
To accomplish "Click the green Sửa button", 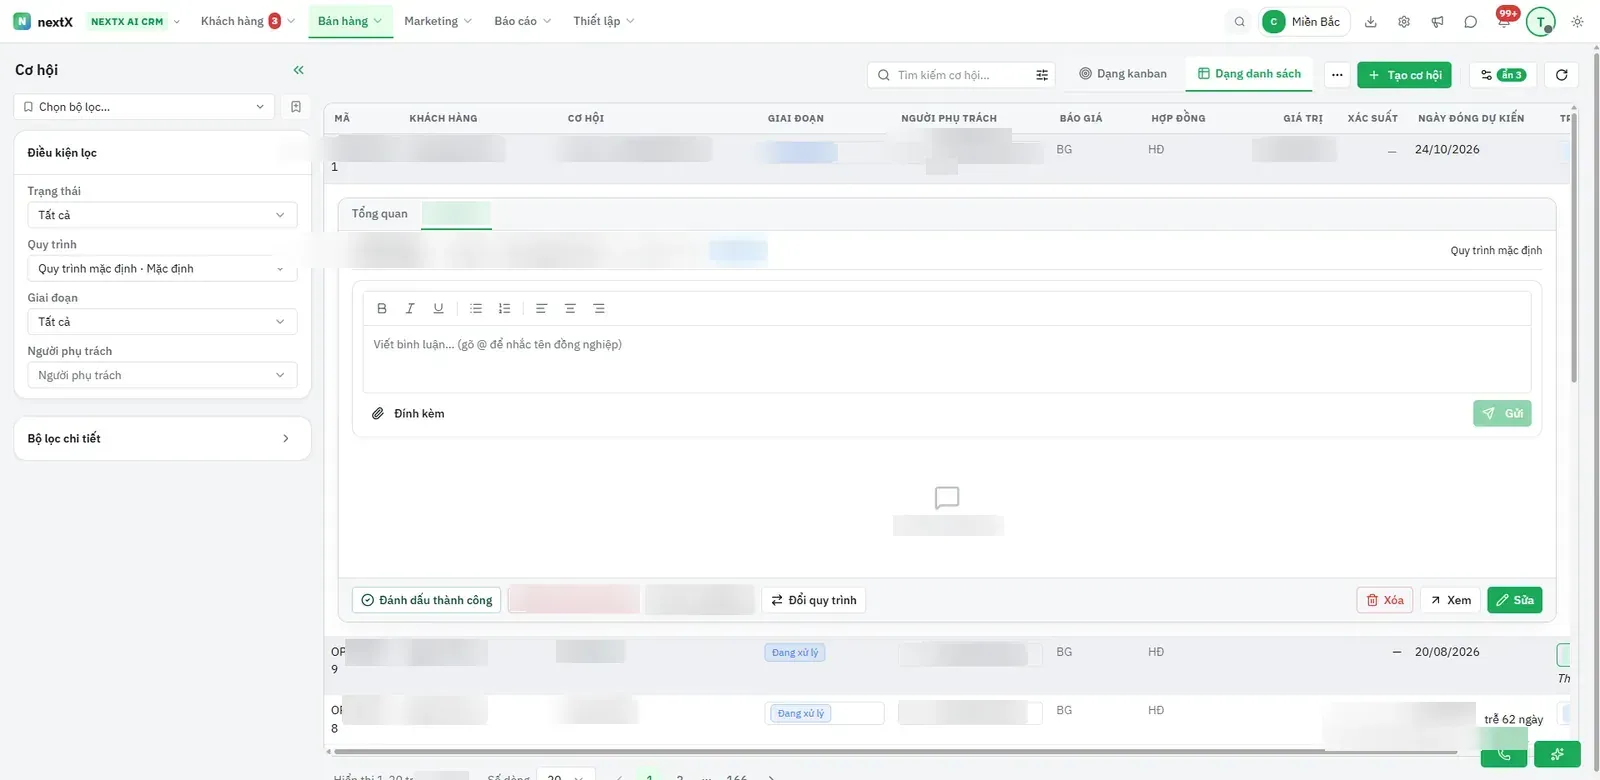I will (x=1515, y=600).
